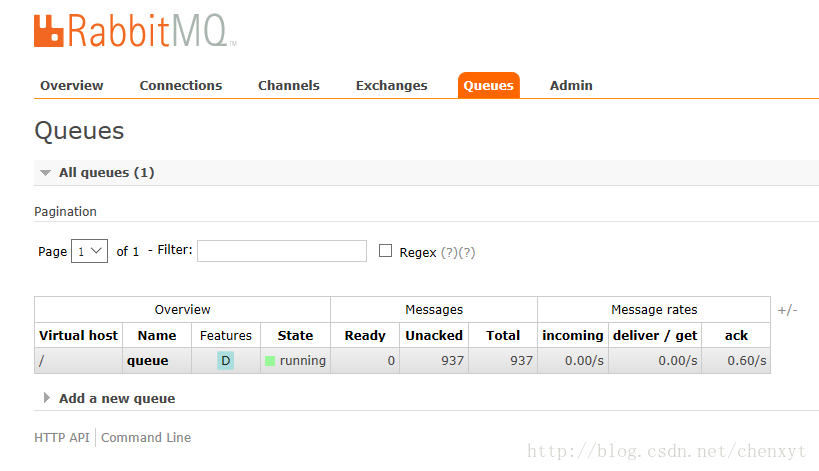
Task: Click the Features column header
Action: click(x=226, y=336)
